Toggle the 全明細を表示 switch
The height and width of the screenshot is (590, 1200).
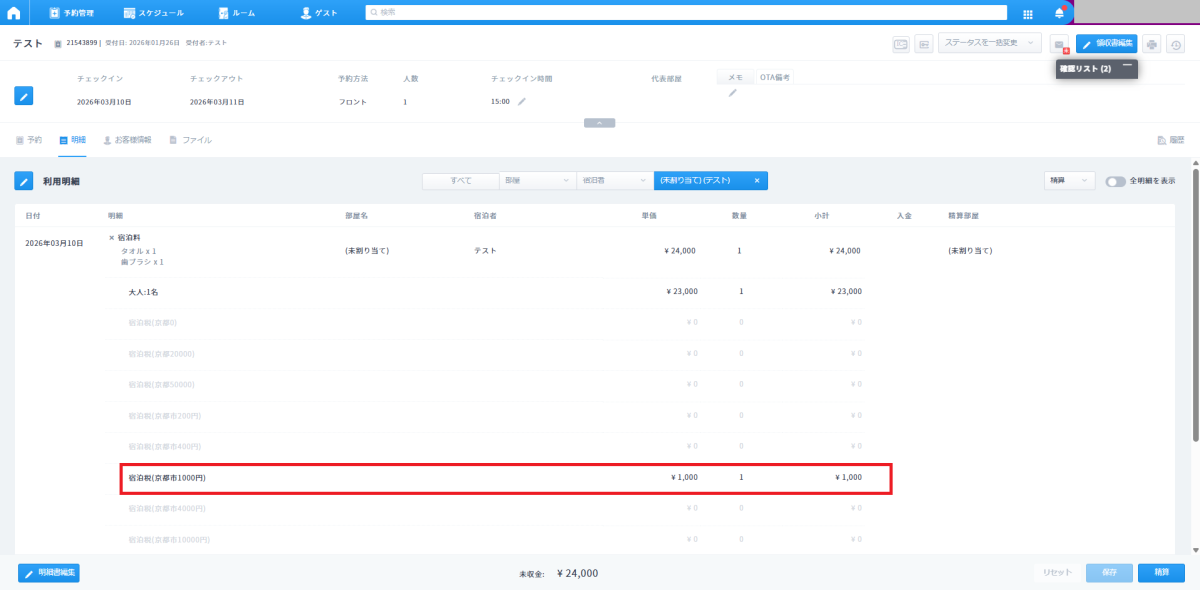point(1115,181)
